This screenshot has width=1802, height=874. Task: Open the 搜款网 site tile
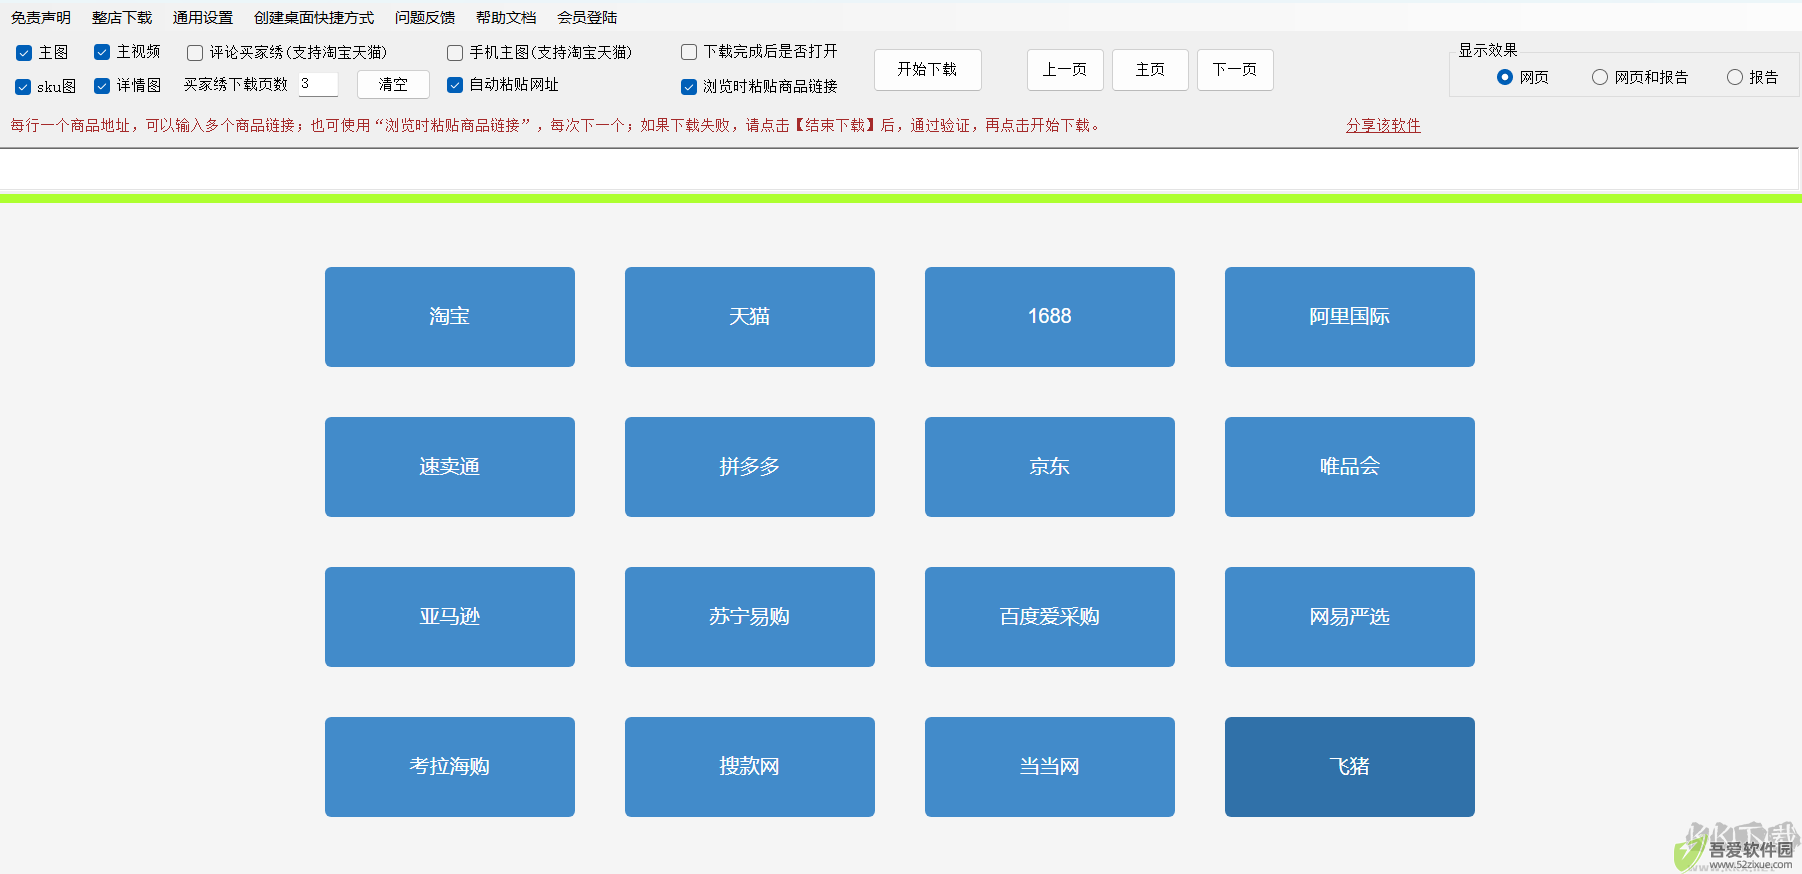tap(750, 767)
